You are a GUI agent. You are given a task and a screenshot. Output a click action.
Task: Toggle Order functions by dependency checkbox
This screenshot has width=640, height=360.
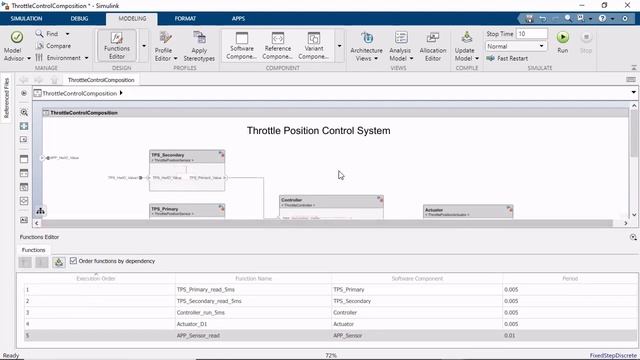click(x=73, y=261)
